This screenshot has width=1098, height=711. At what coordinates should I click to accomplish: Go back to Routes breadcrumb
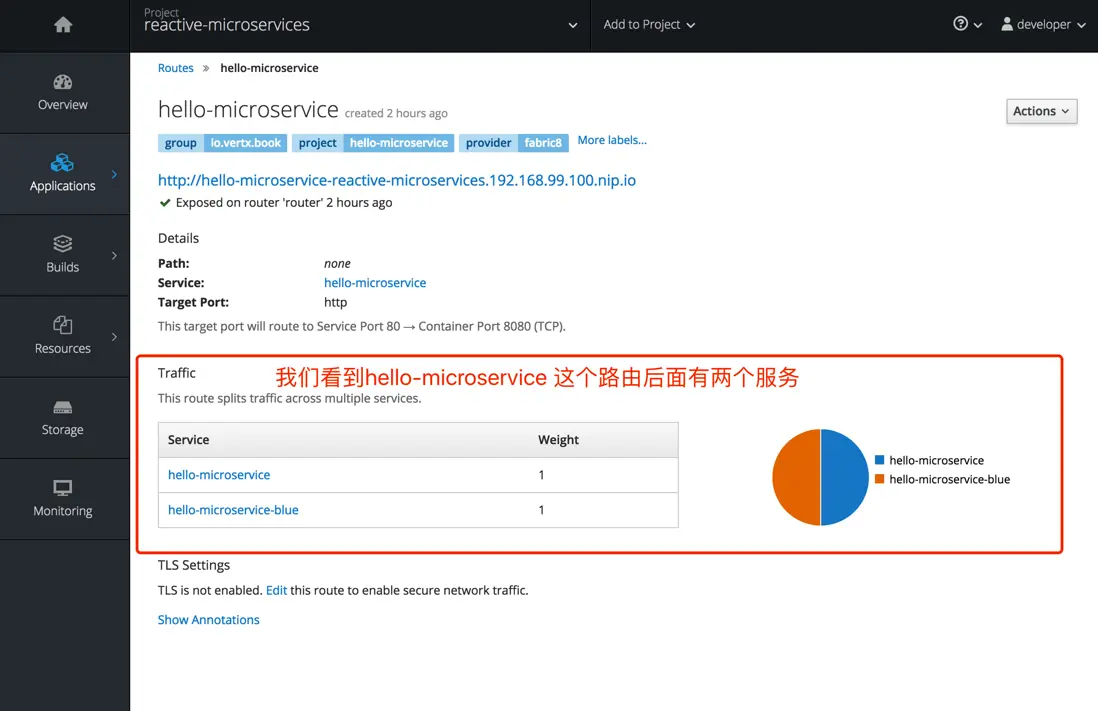pyautogui.click(x=176, y=68)
